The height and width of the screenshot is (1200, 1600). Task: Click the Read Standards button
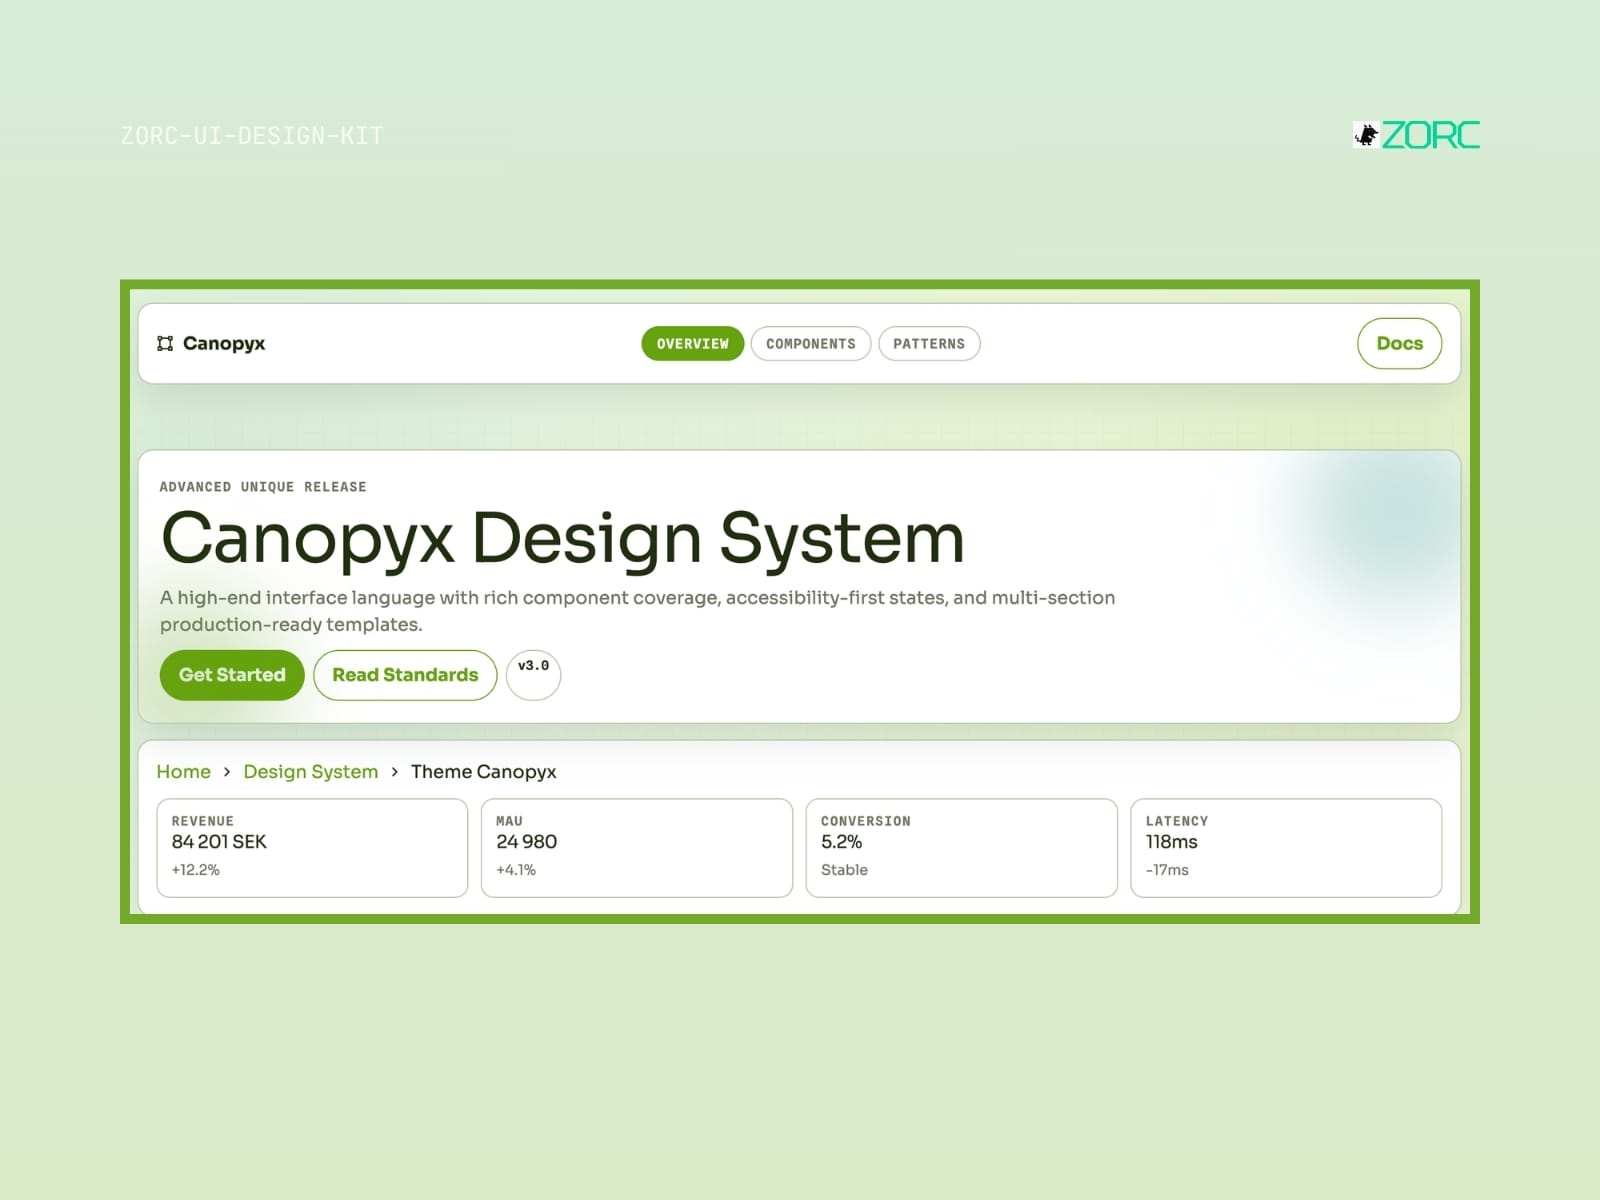pos(405,675)
